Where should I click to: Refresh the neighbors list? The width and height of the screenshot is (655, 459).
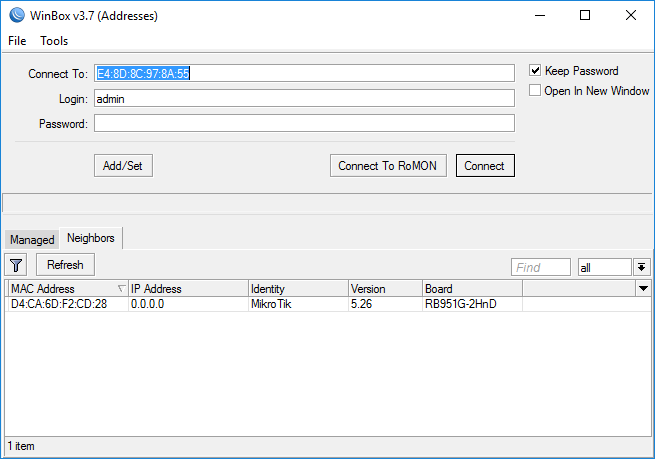[65, 265]
